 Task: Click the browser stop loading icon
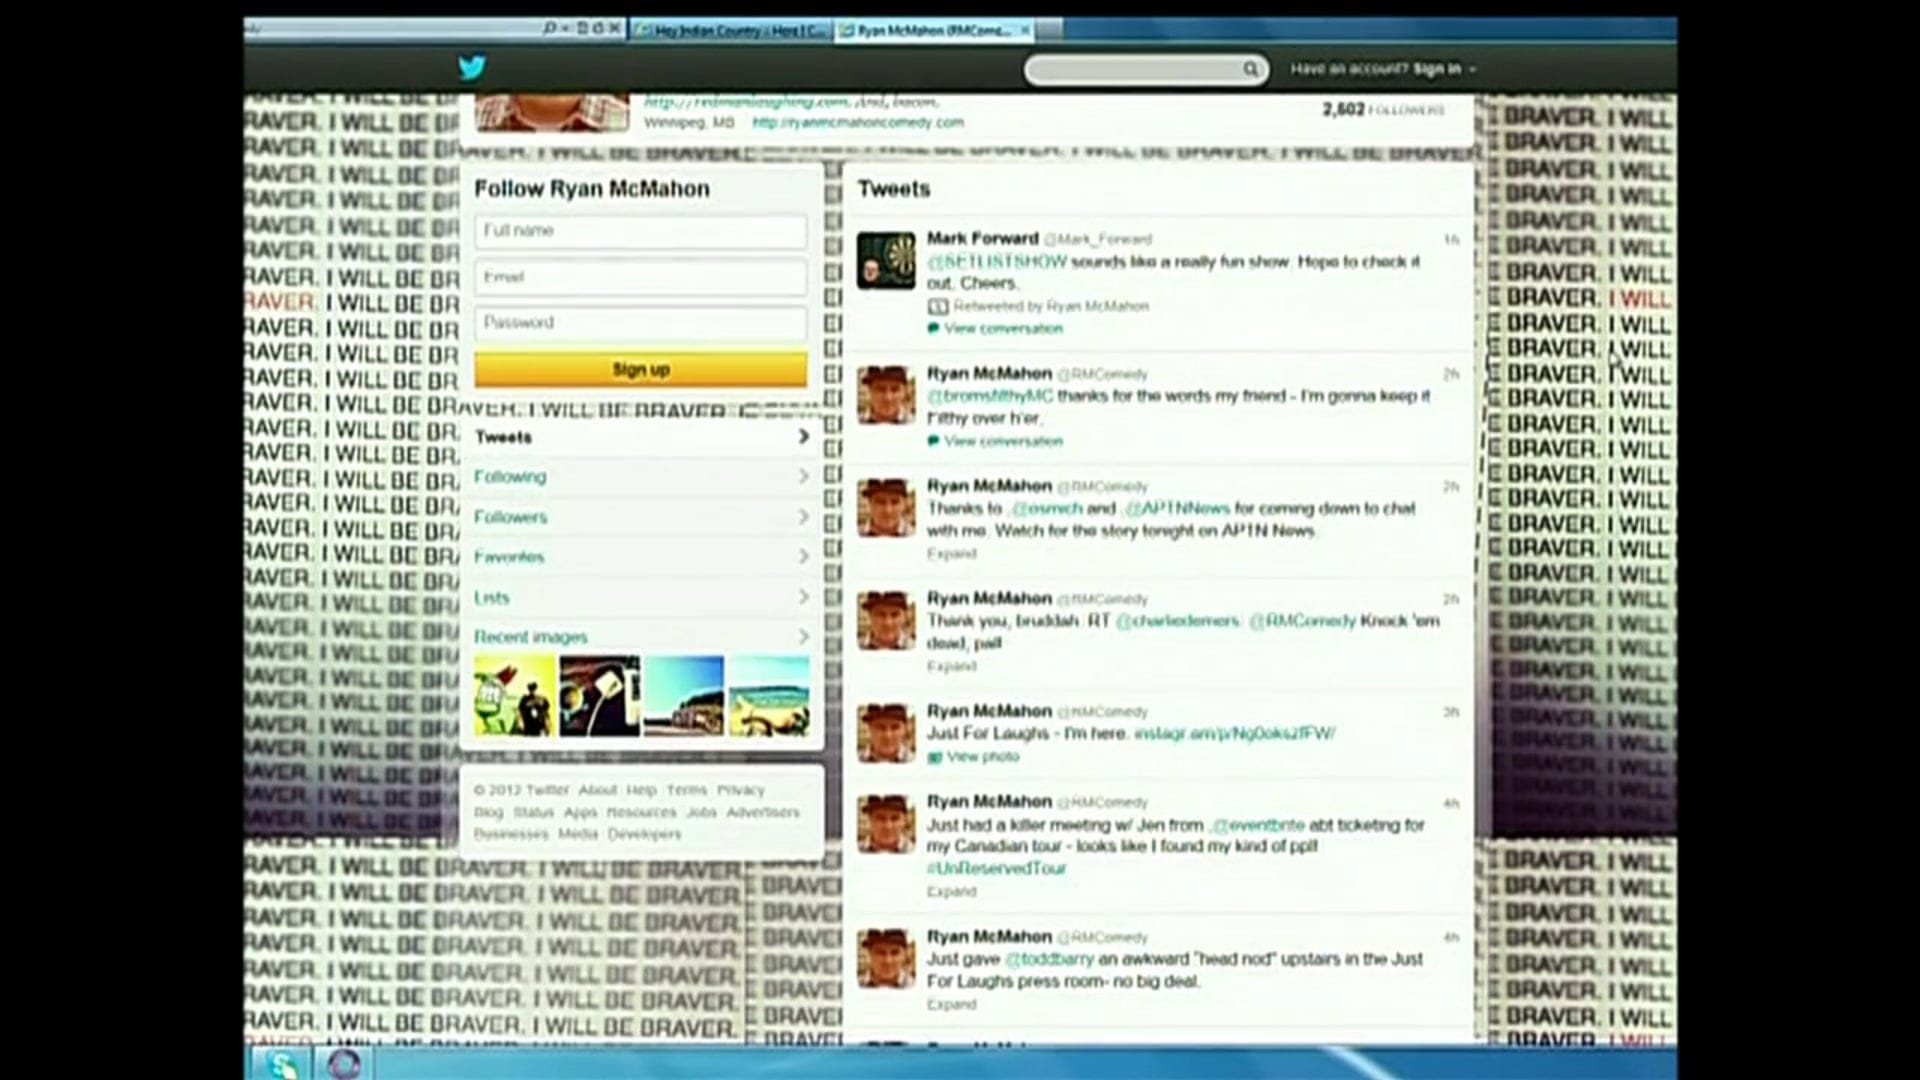(614, 28)
